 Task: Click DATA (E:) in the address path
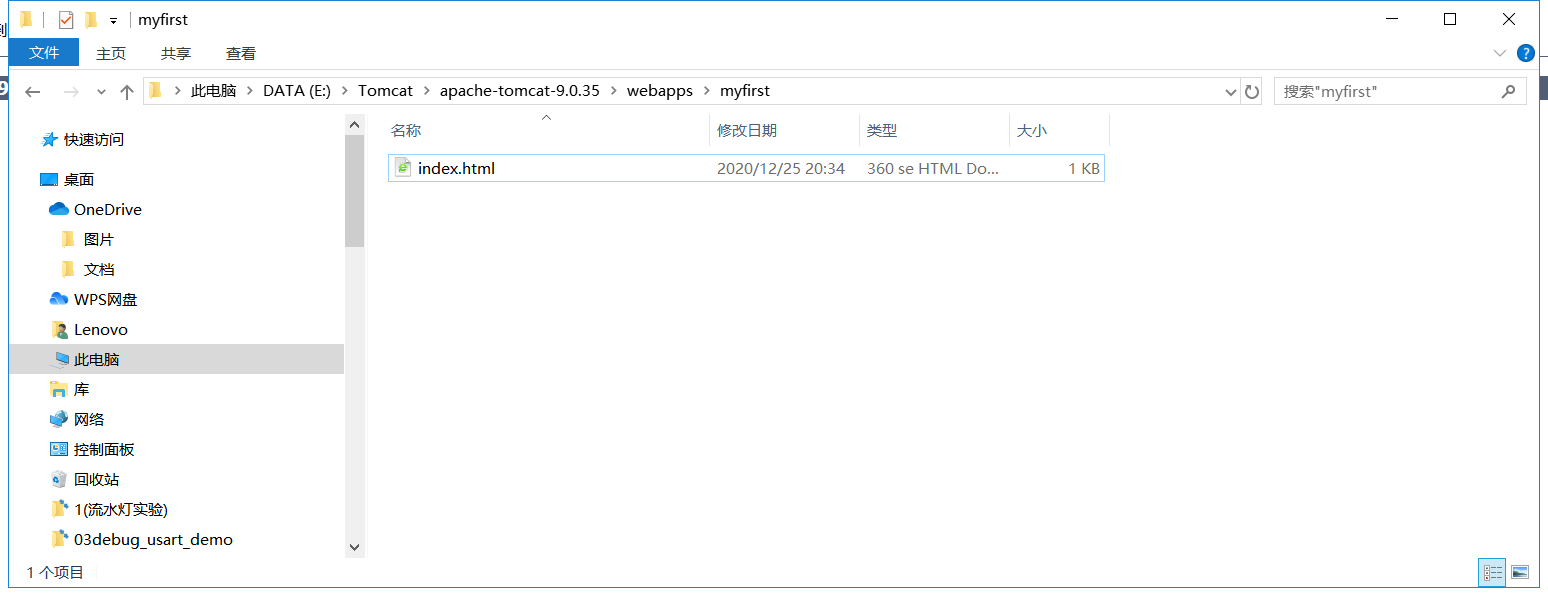pyautogui.click(x=296, y=91)
